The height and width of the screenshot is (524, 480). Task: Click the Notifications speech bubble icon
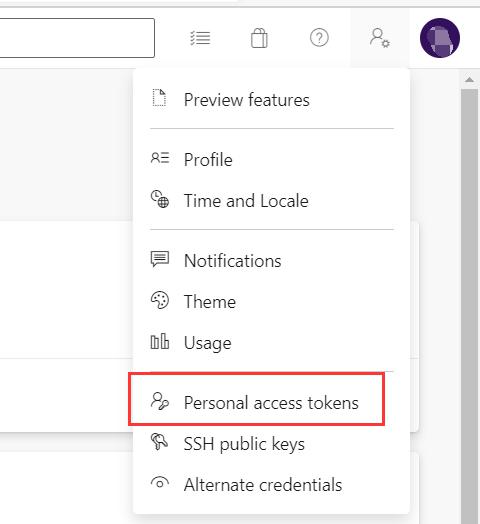pyautogui.click(x=160, y=259)
